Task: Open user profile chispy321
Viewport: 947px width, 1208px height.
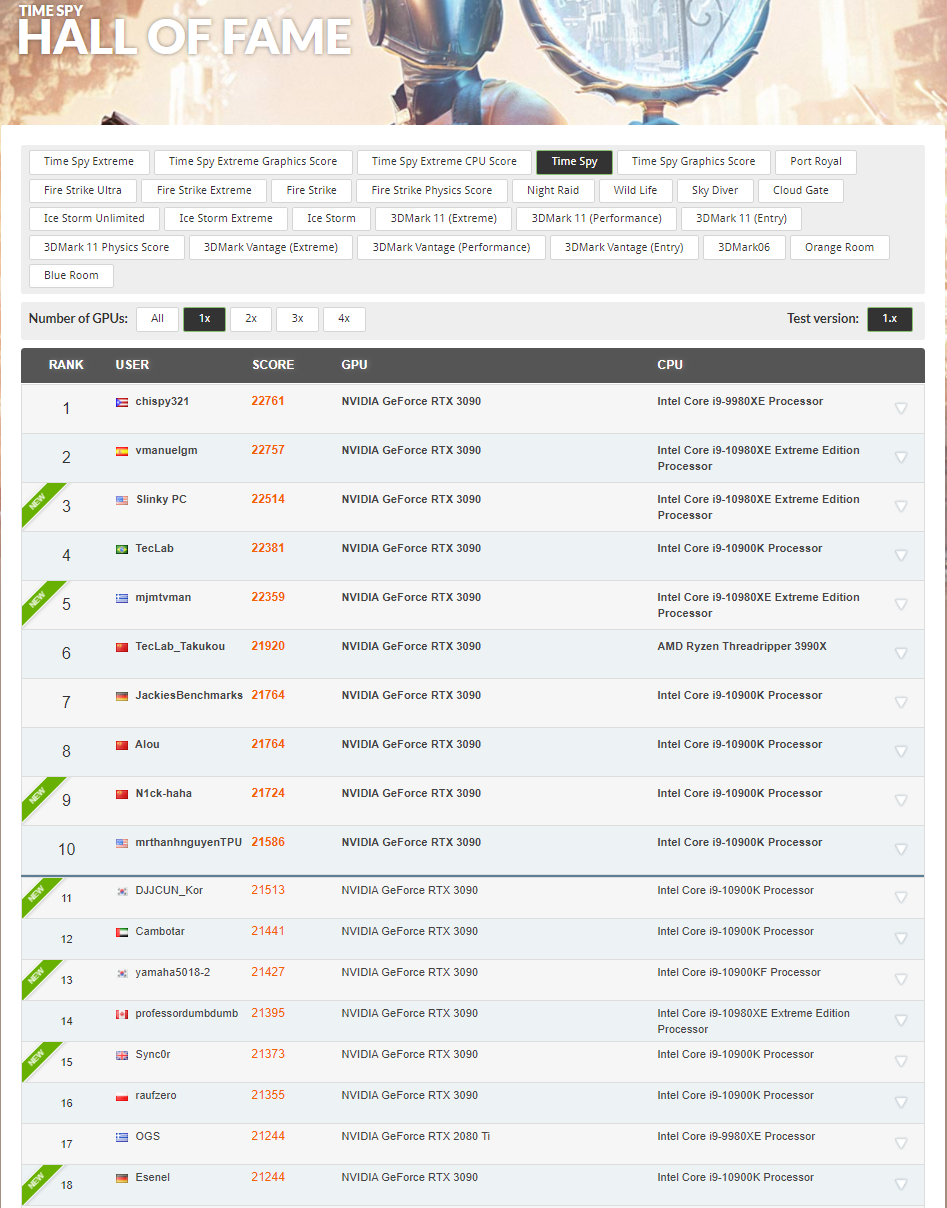Action: point(162,402)
